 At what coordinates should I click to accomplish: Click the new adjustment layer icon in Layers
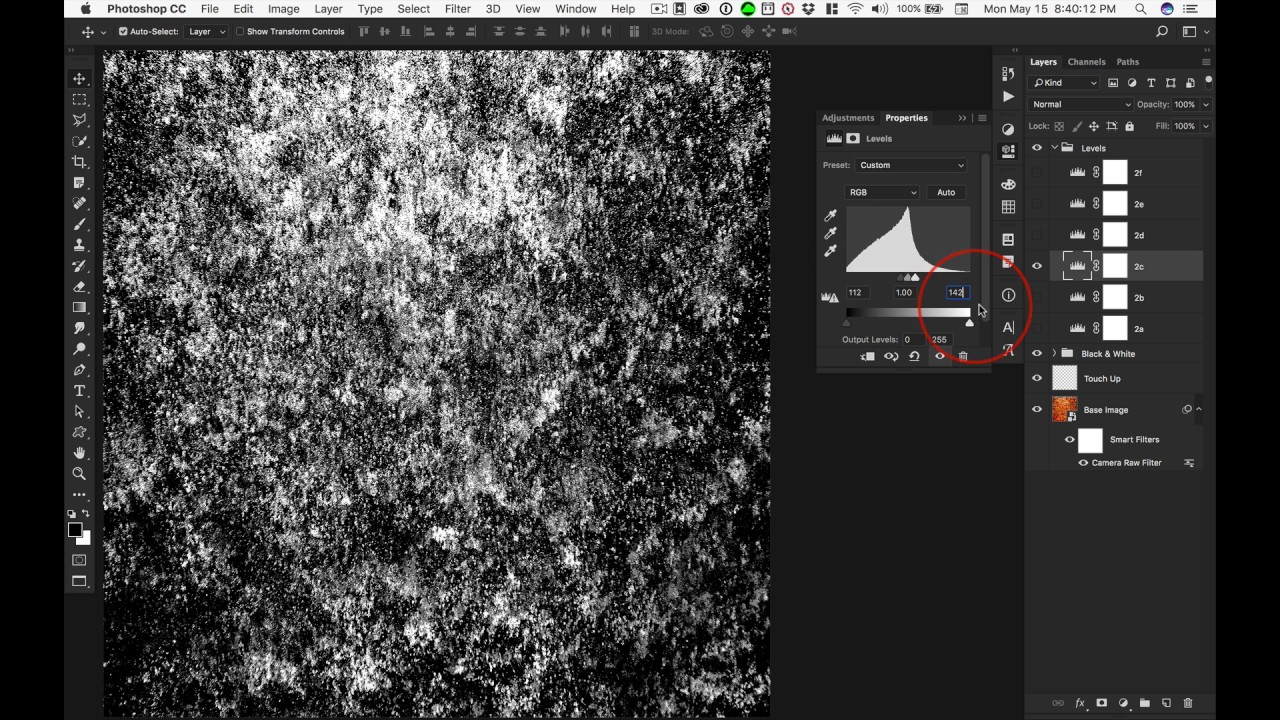pyautogui.click(x=1123, y=703)
